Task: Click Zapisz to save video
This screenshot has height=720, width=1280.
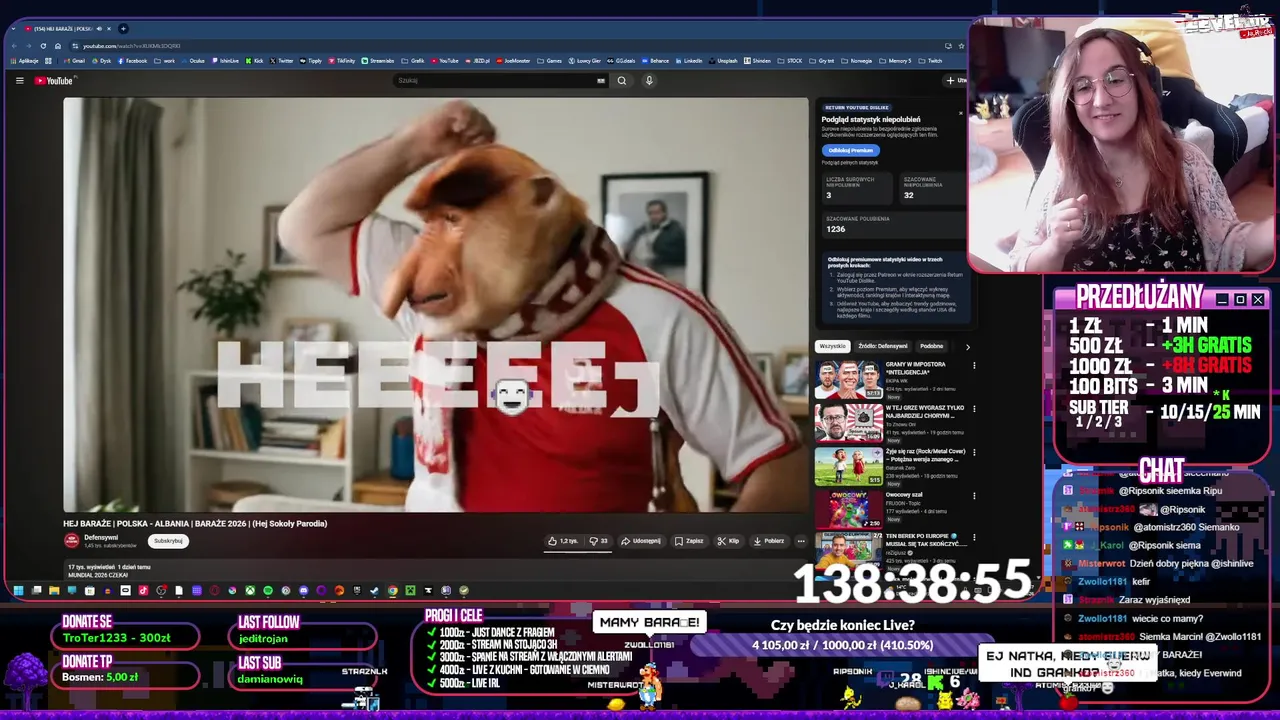Action: point(689,541)
